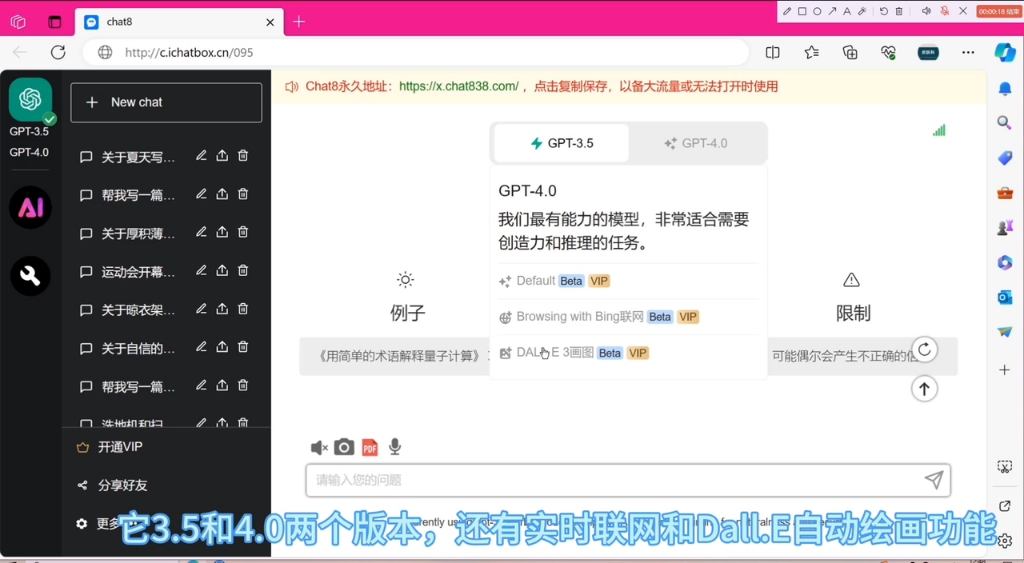Select the DALL·E 3画图 option
The height and width of the screenshot is (563, 1024).
[573, 353]
